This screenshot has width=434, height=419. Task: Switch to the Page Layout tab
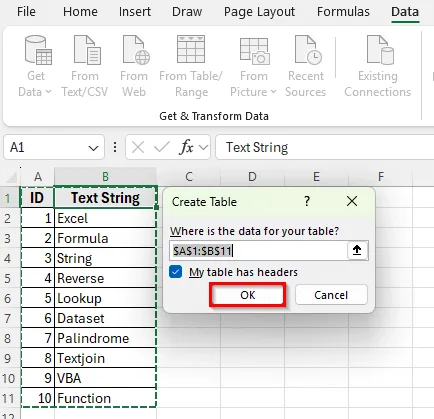pyautogui.click(x=259, y=12)
